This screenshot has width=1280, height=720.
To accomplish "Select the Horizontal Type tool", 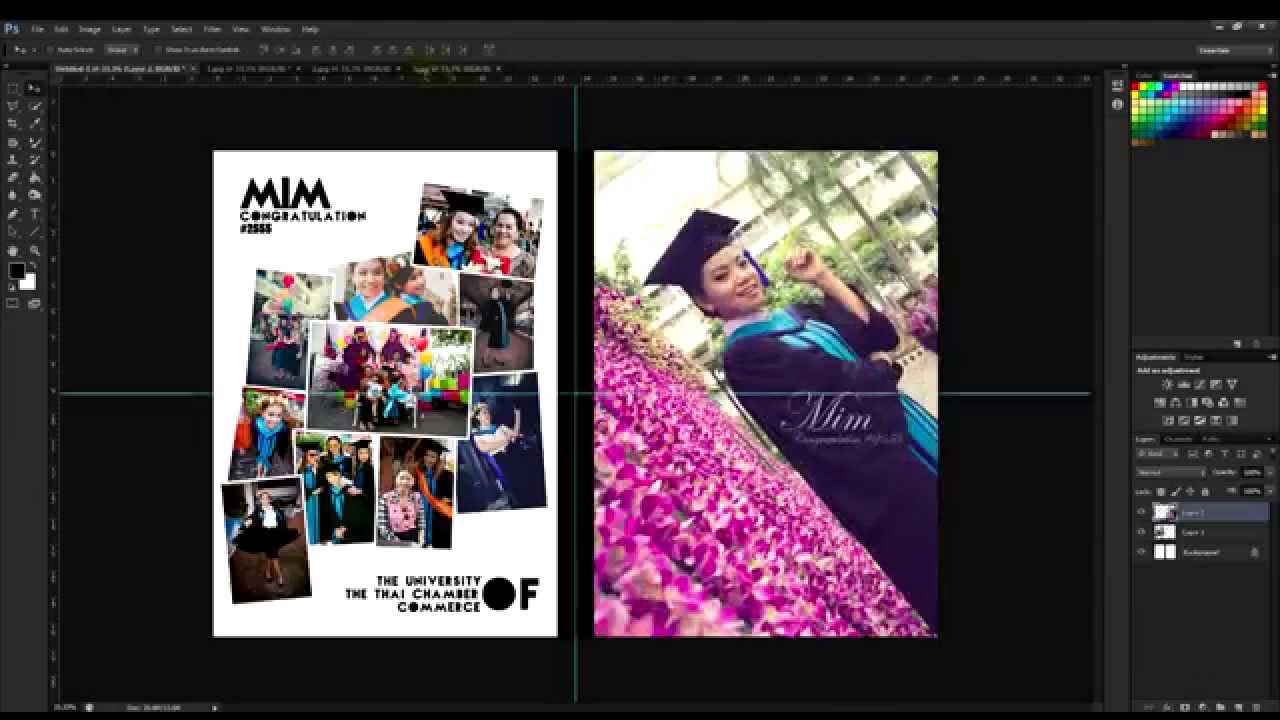I will [x=35, y=214].
